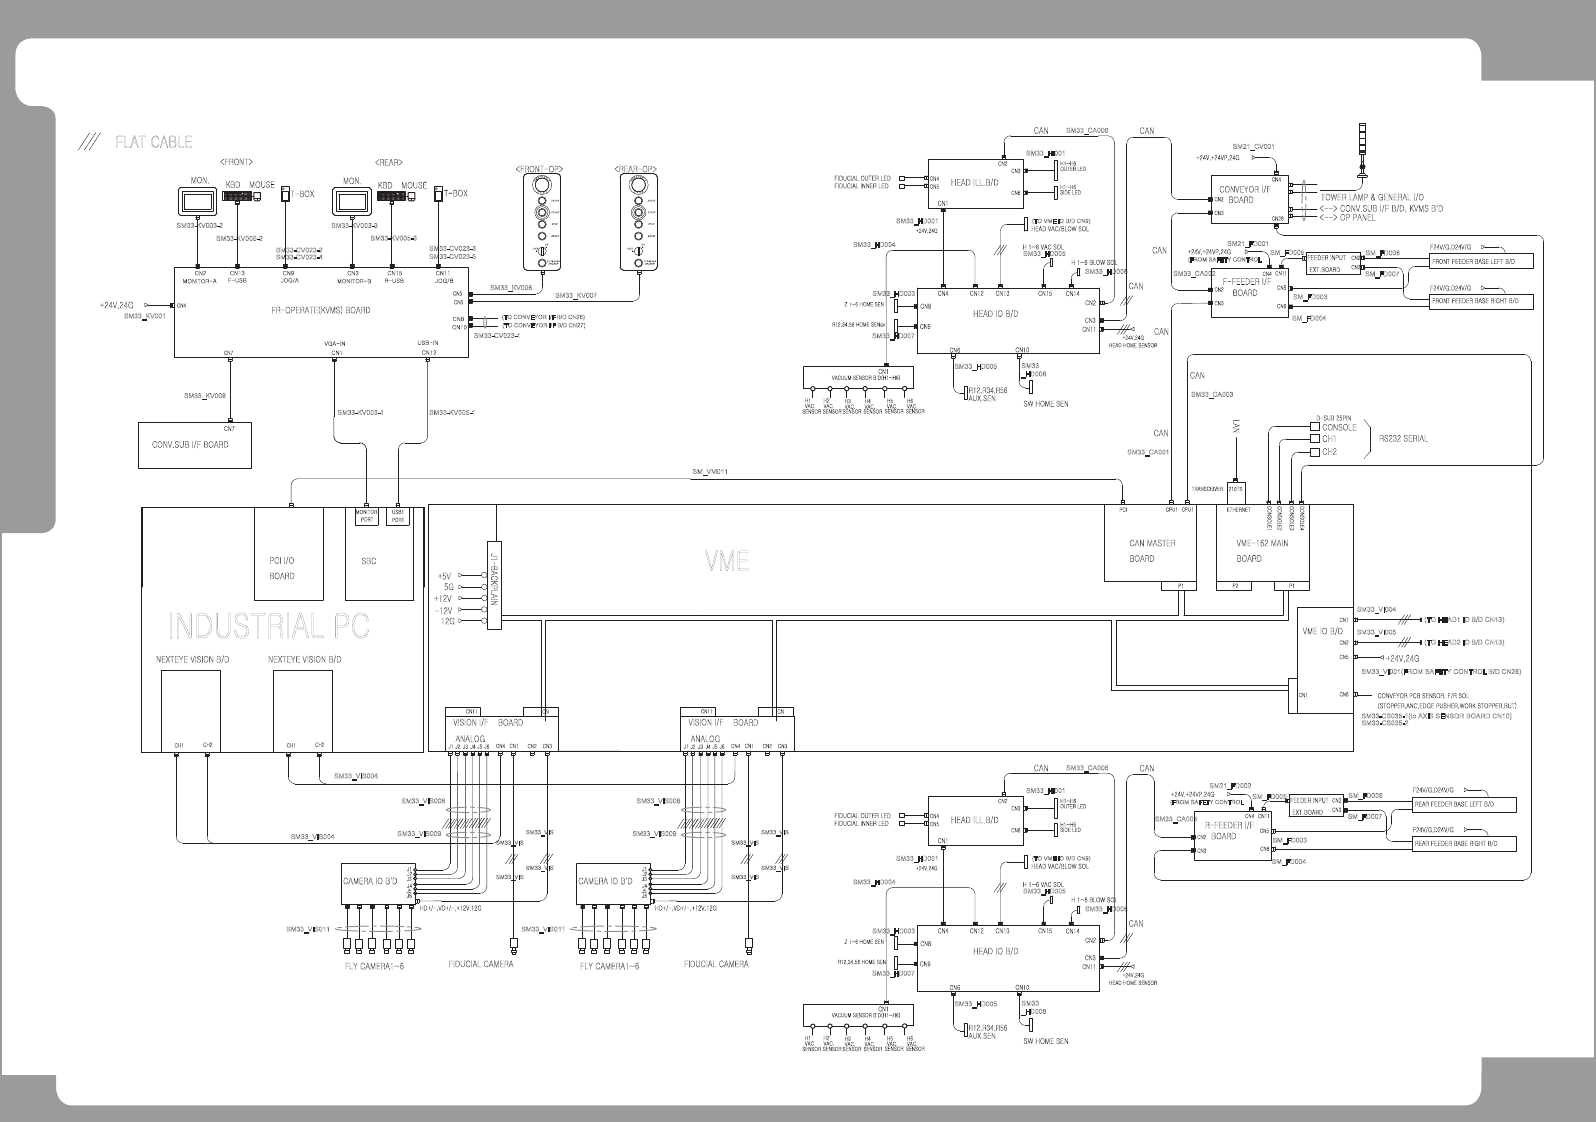Select the PCI I/O BOARD block
The width and height of the screenshot is (1596, 1122).
289,554
